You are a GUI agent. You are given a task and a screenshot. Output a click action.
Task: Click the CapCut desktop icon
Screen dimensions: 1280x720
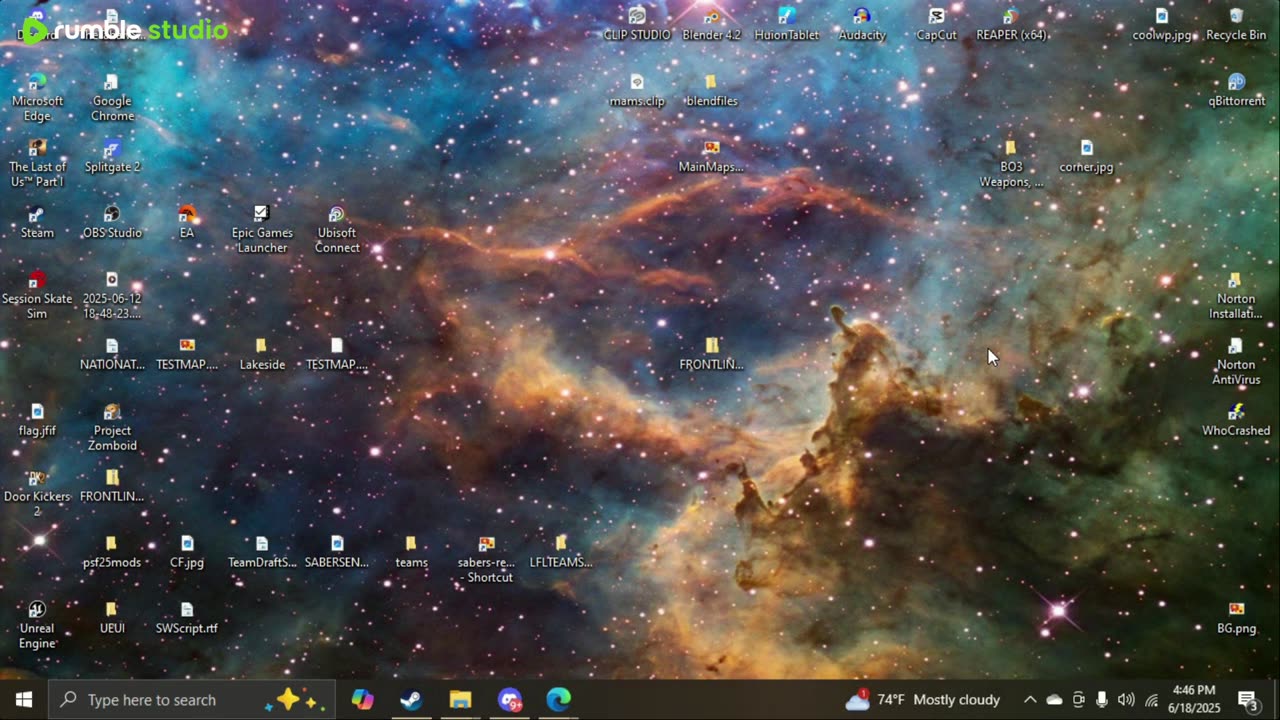936,24
